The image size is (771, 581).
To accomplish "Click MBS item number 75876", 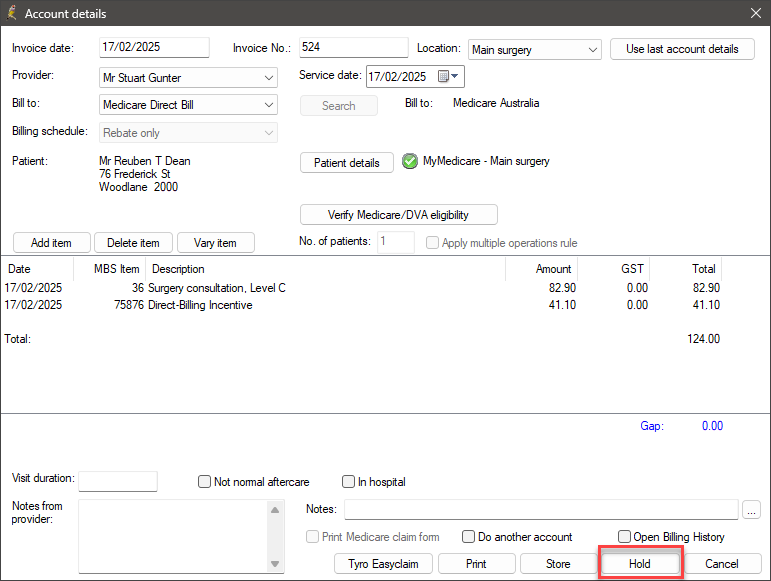I will 129,305.
